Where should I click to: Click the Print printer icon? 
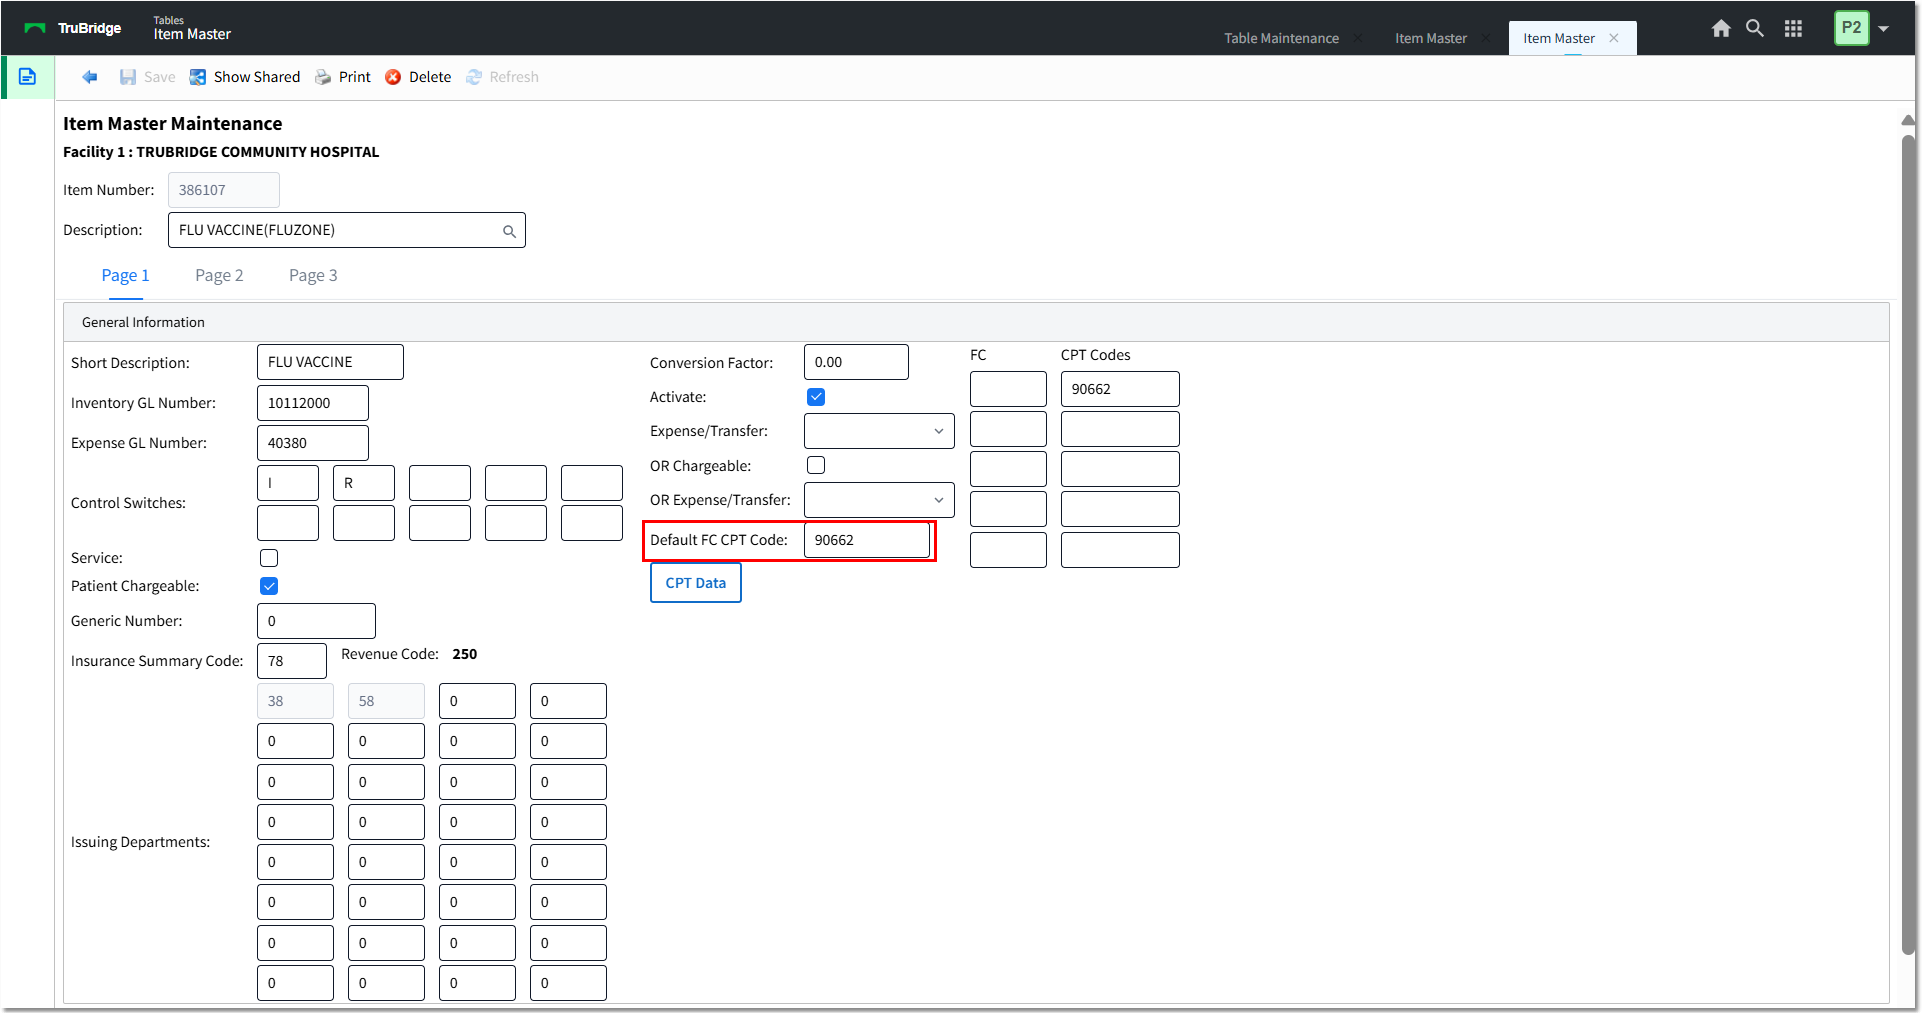click(x=323, y=77)
